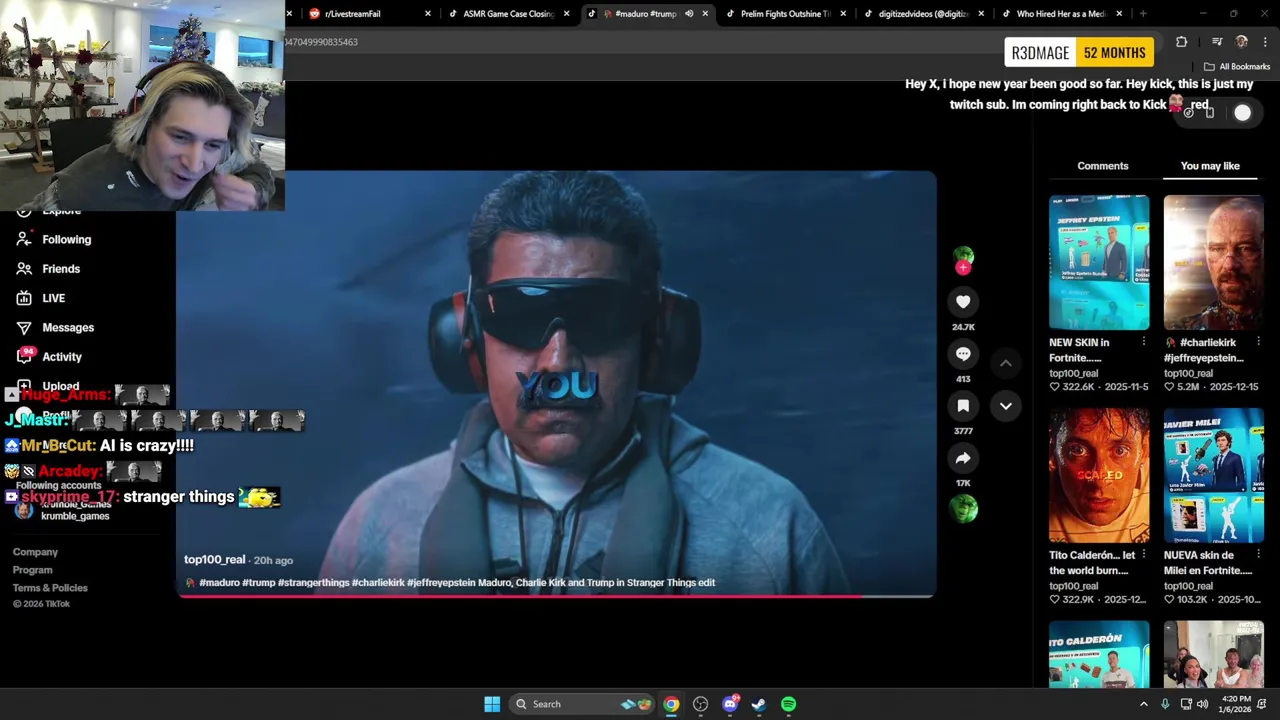Viewport: 1280px width, 720px height.
Task: Open Steam from the taskbar
Action: point(759,704)
